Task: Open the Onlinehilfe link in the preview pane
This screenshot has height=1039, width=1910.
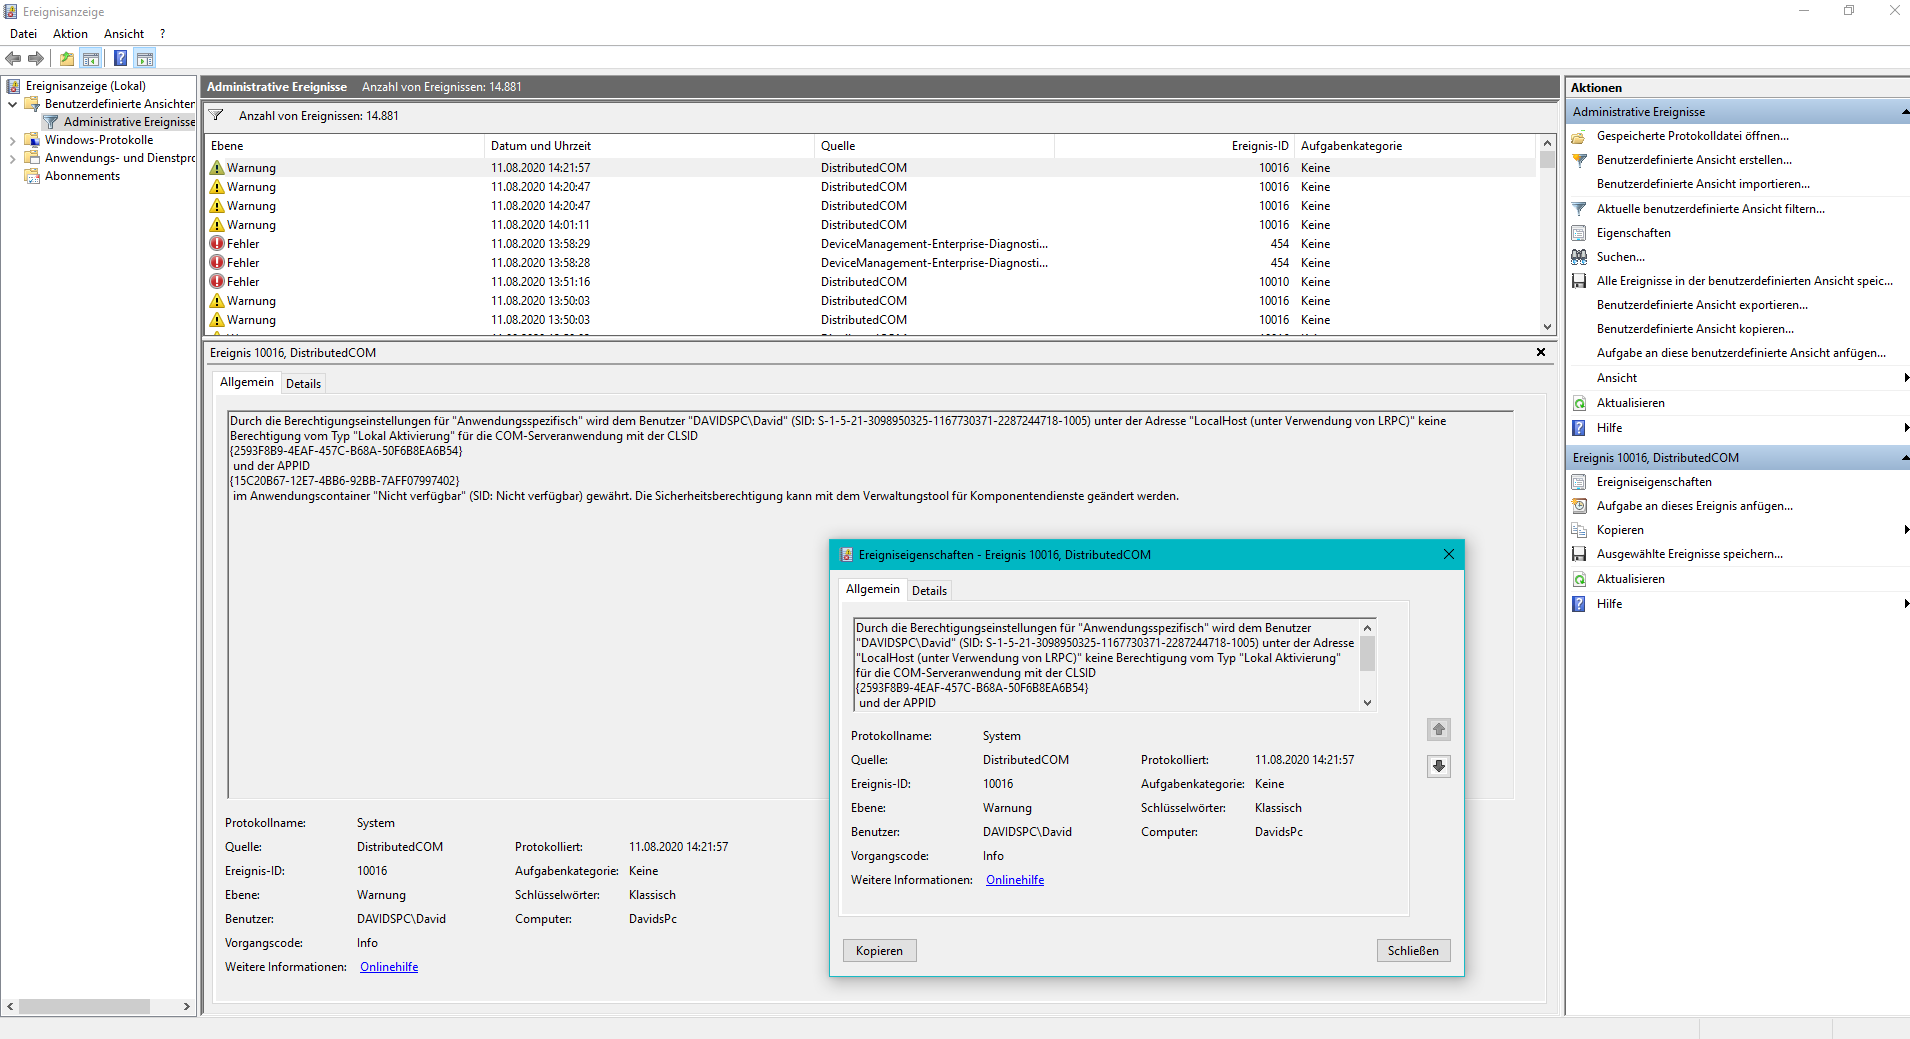Action: [x=389, y=967]
